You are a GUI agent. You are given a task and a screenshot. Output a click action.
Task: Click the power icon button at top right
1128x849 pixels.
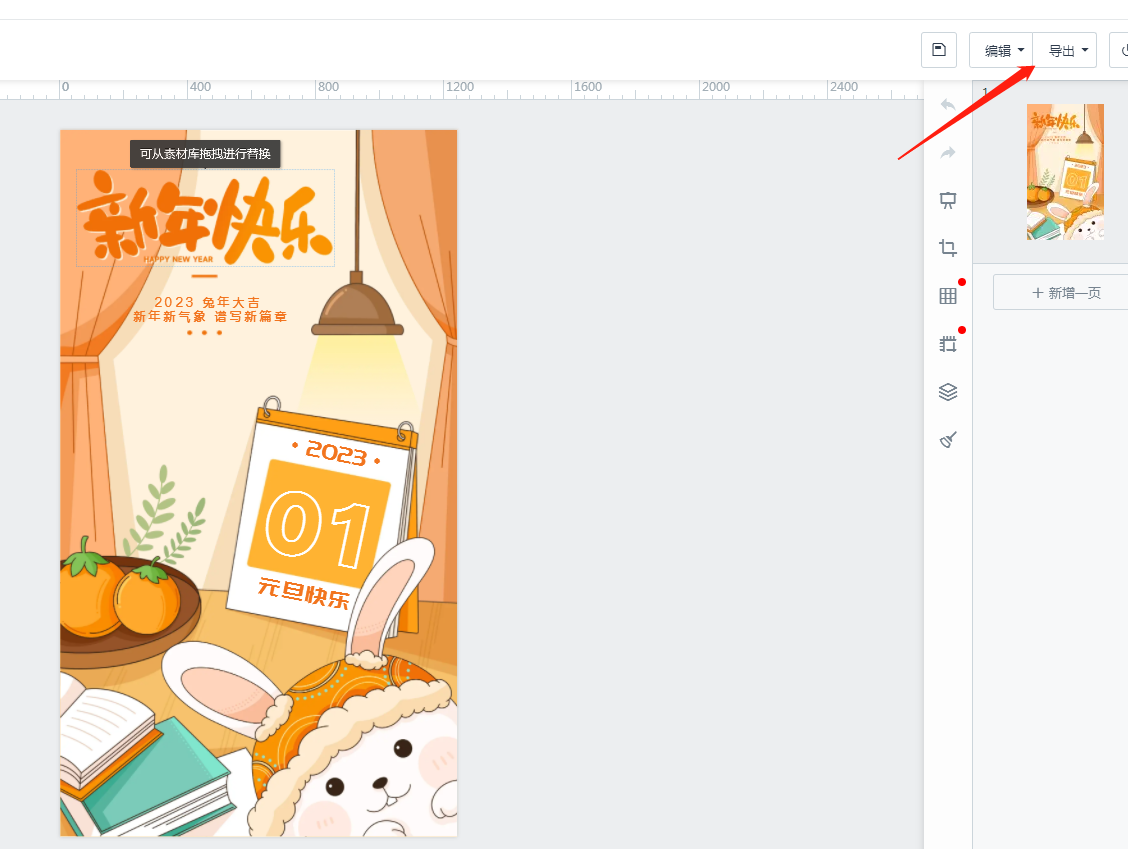coord(1120,50)
